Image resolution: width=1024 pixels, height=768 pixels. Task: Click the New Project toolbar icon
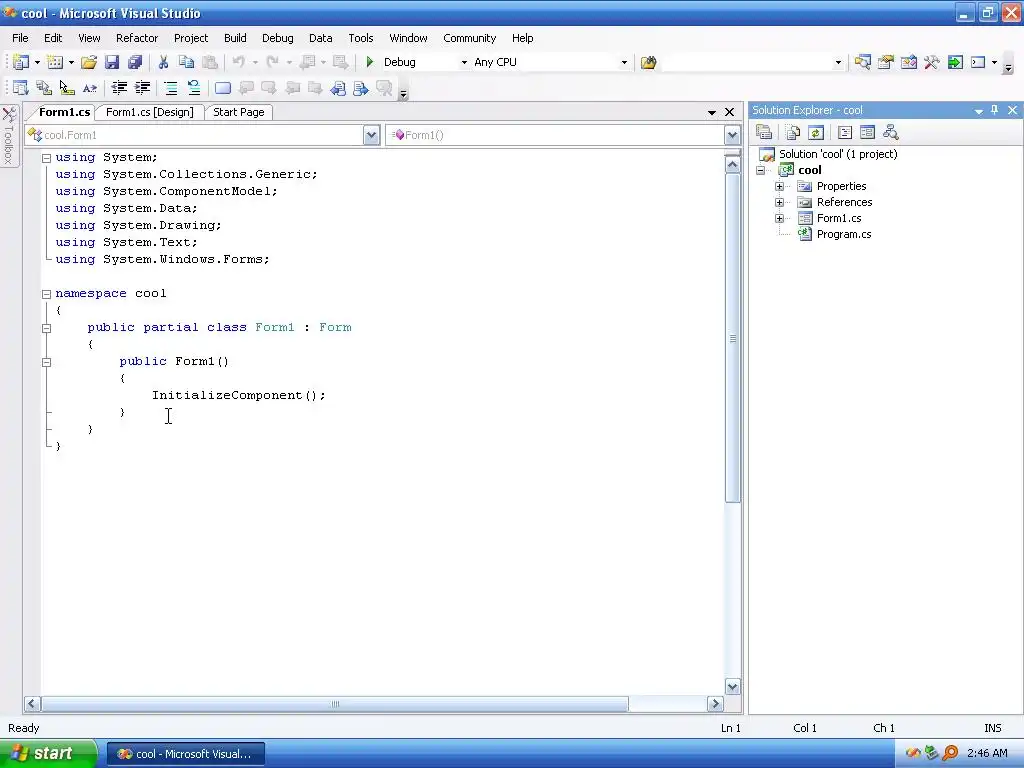tap(21, 62)
